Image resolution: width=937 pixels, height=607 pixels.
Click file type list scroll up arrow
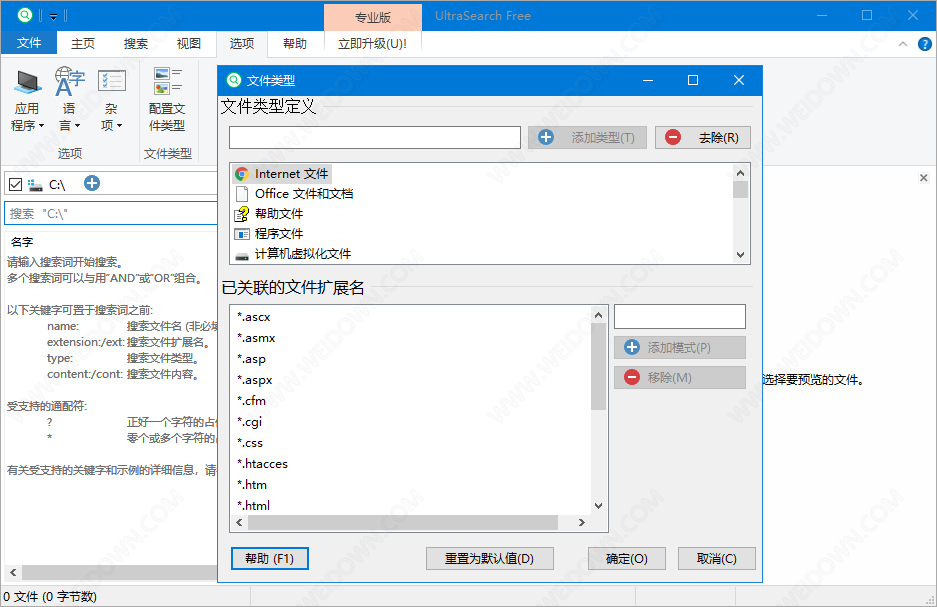(x=740, y=173)
